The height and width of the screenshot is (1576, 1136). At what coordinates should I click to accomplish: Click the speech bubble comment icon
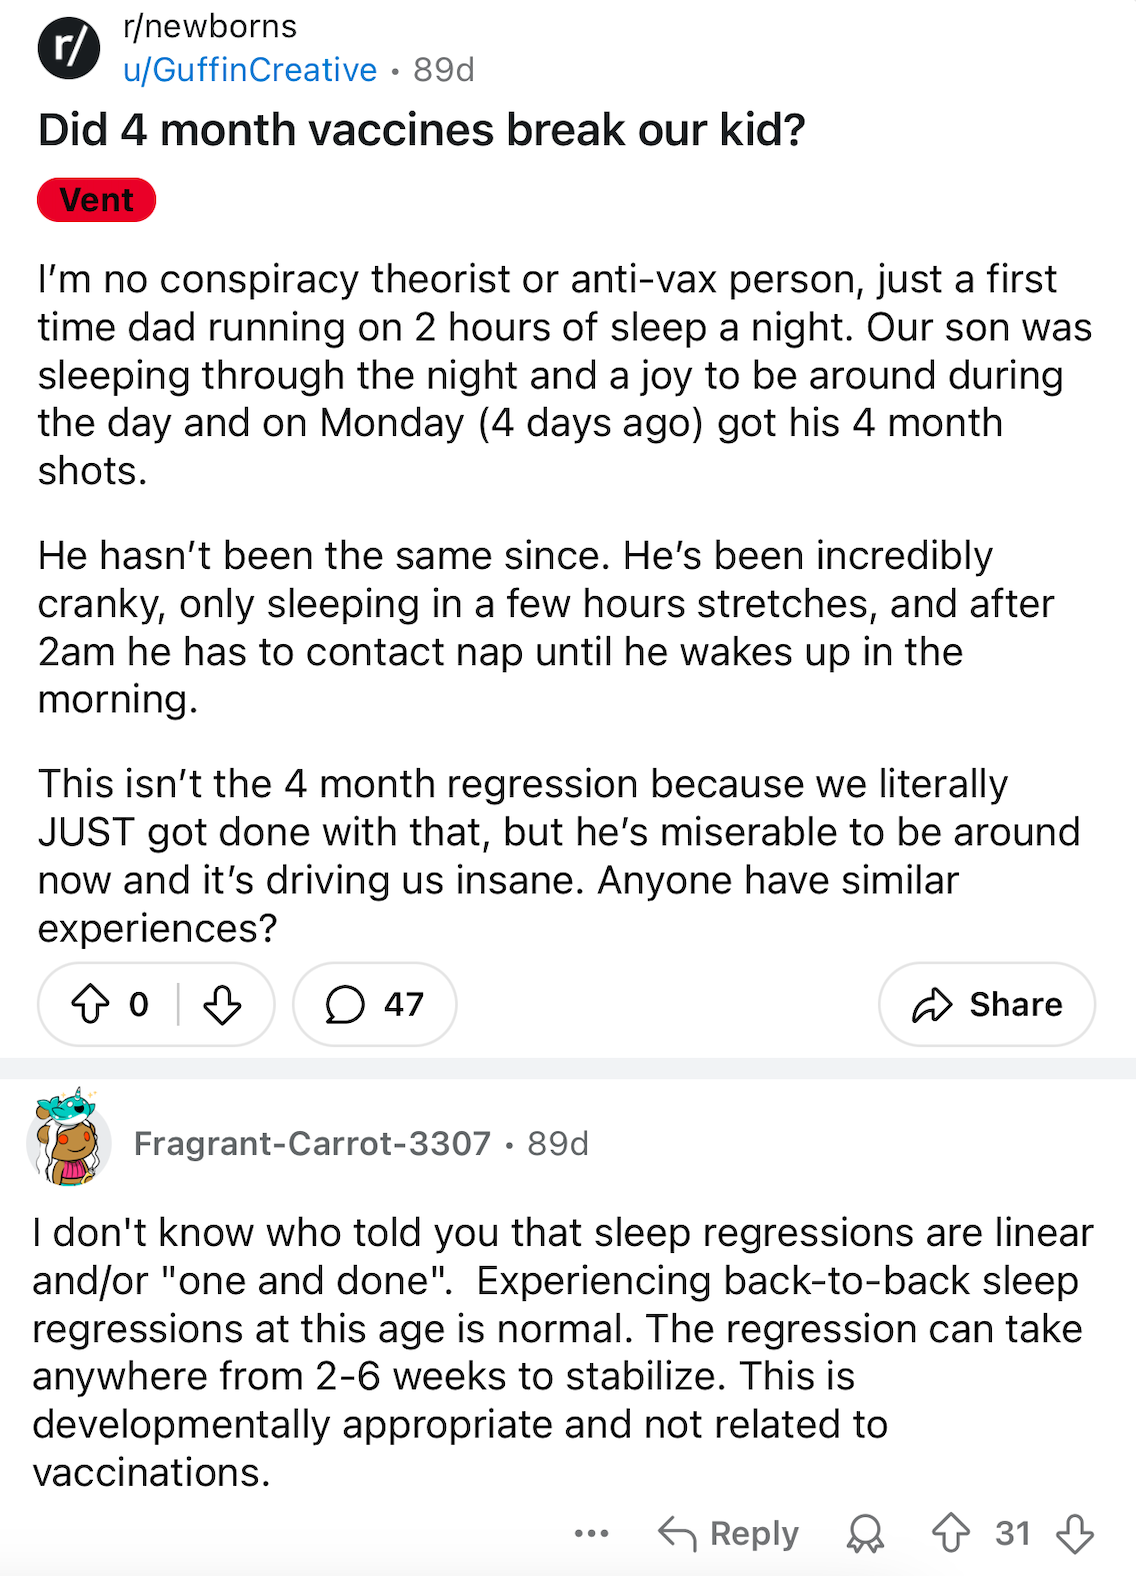(x=345, y=1004)
